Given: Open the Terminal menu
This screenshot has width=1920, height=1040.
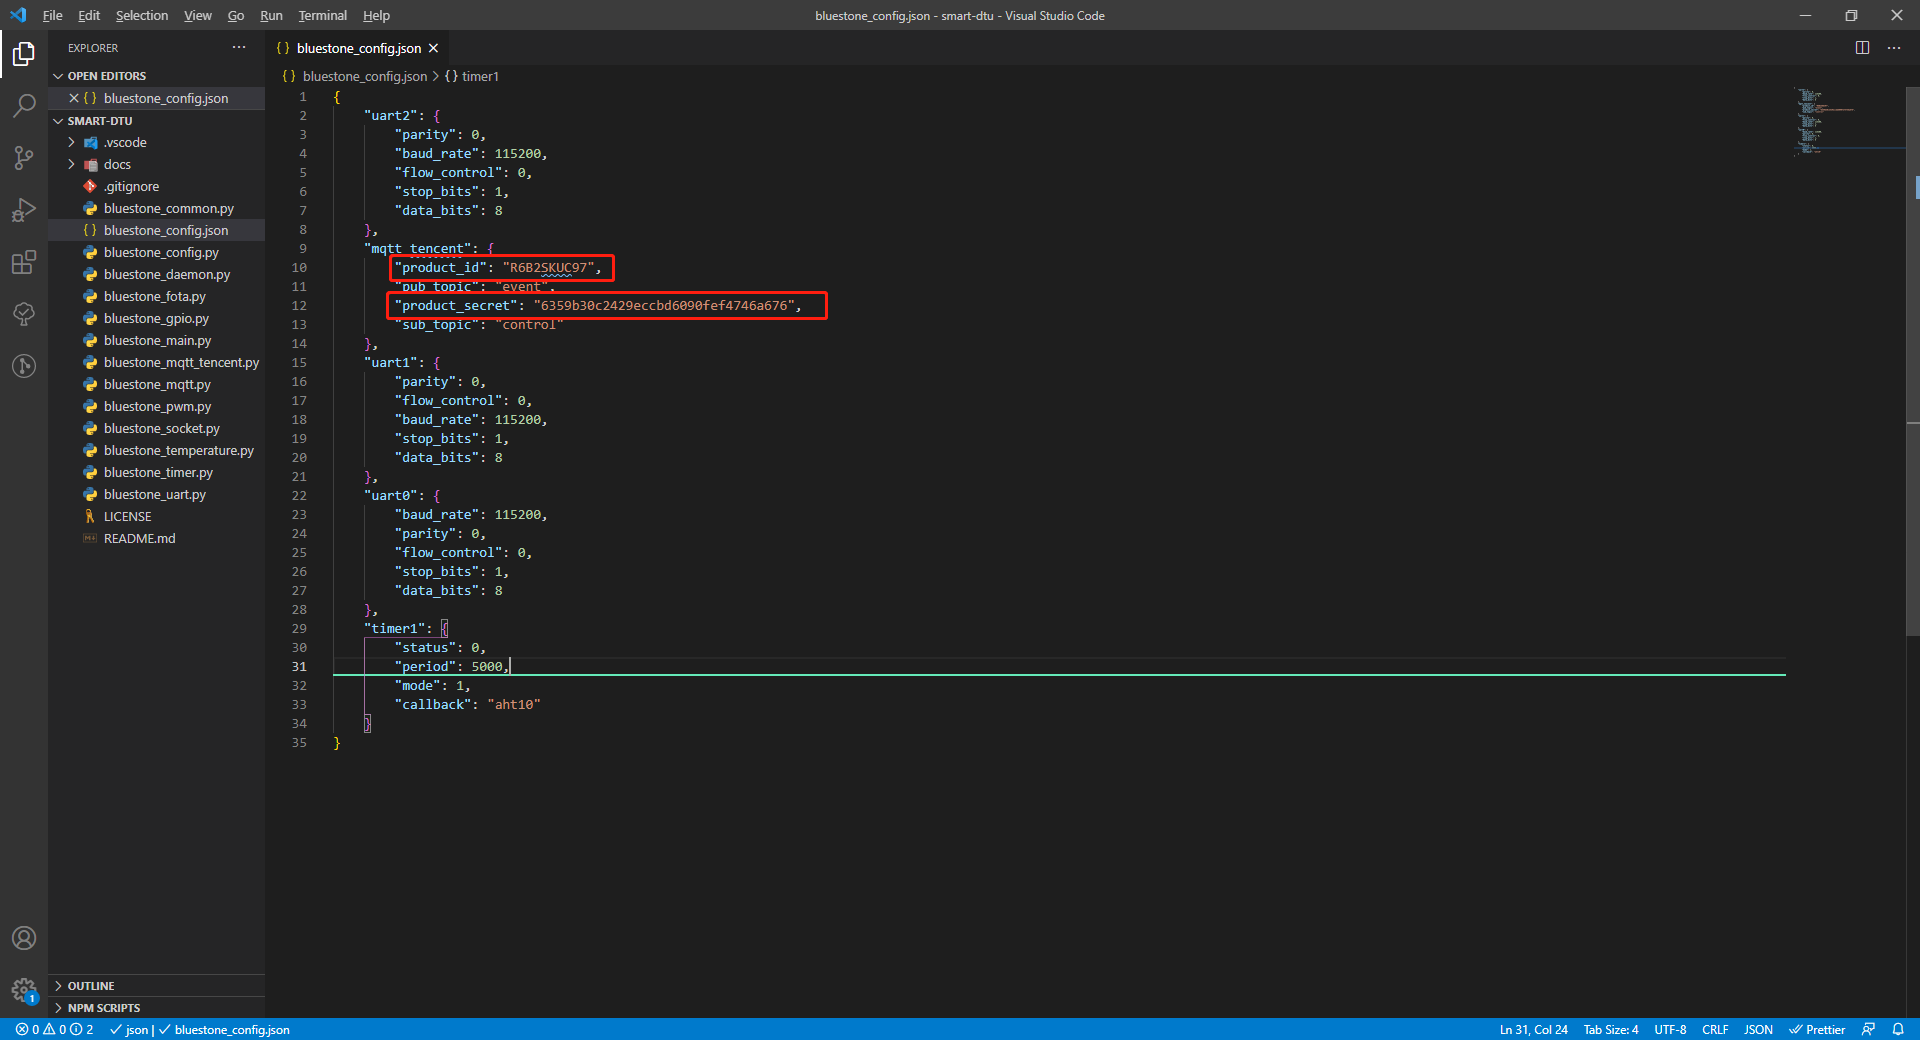Looking at the screenshot, I should [x=322, y=15].
